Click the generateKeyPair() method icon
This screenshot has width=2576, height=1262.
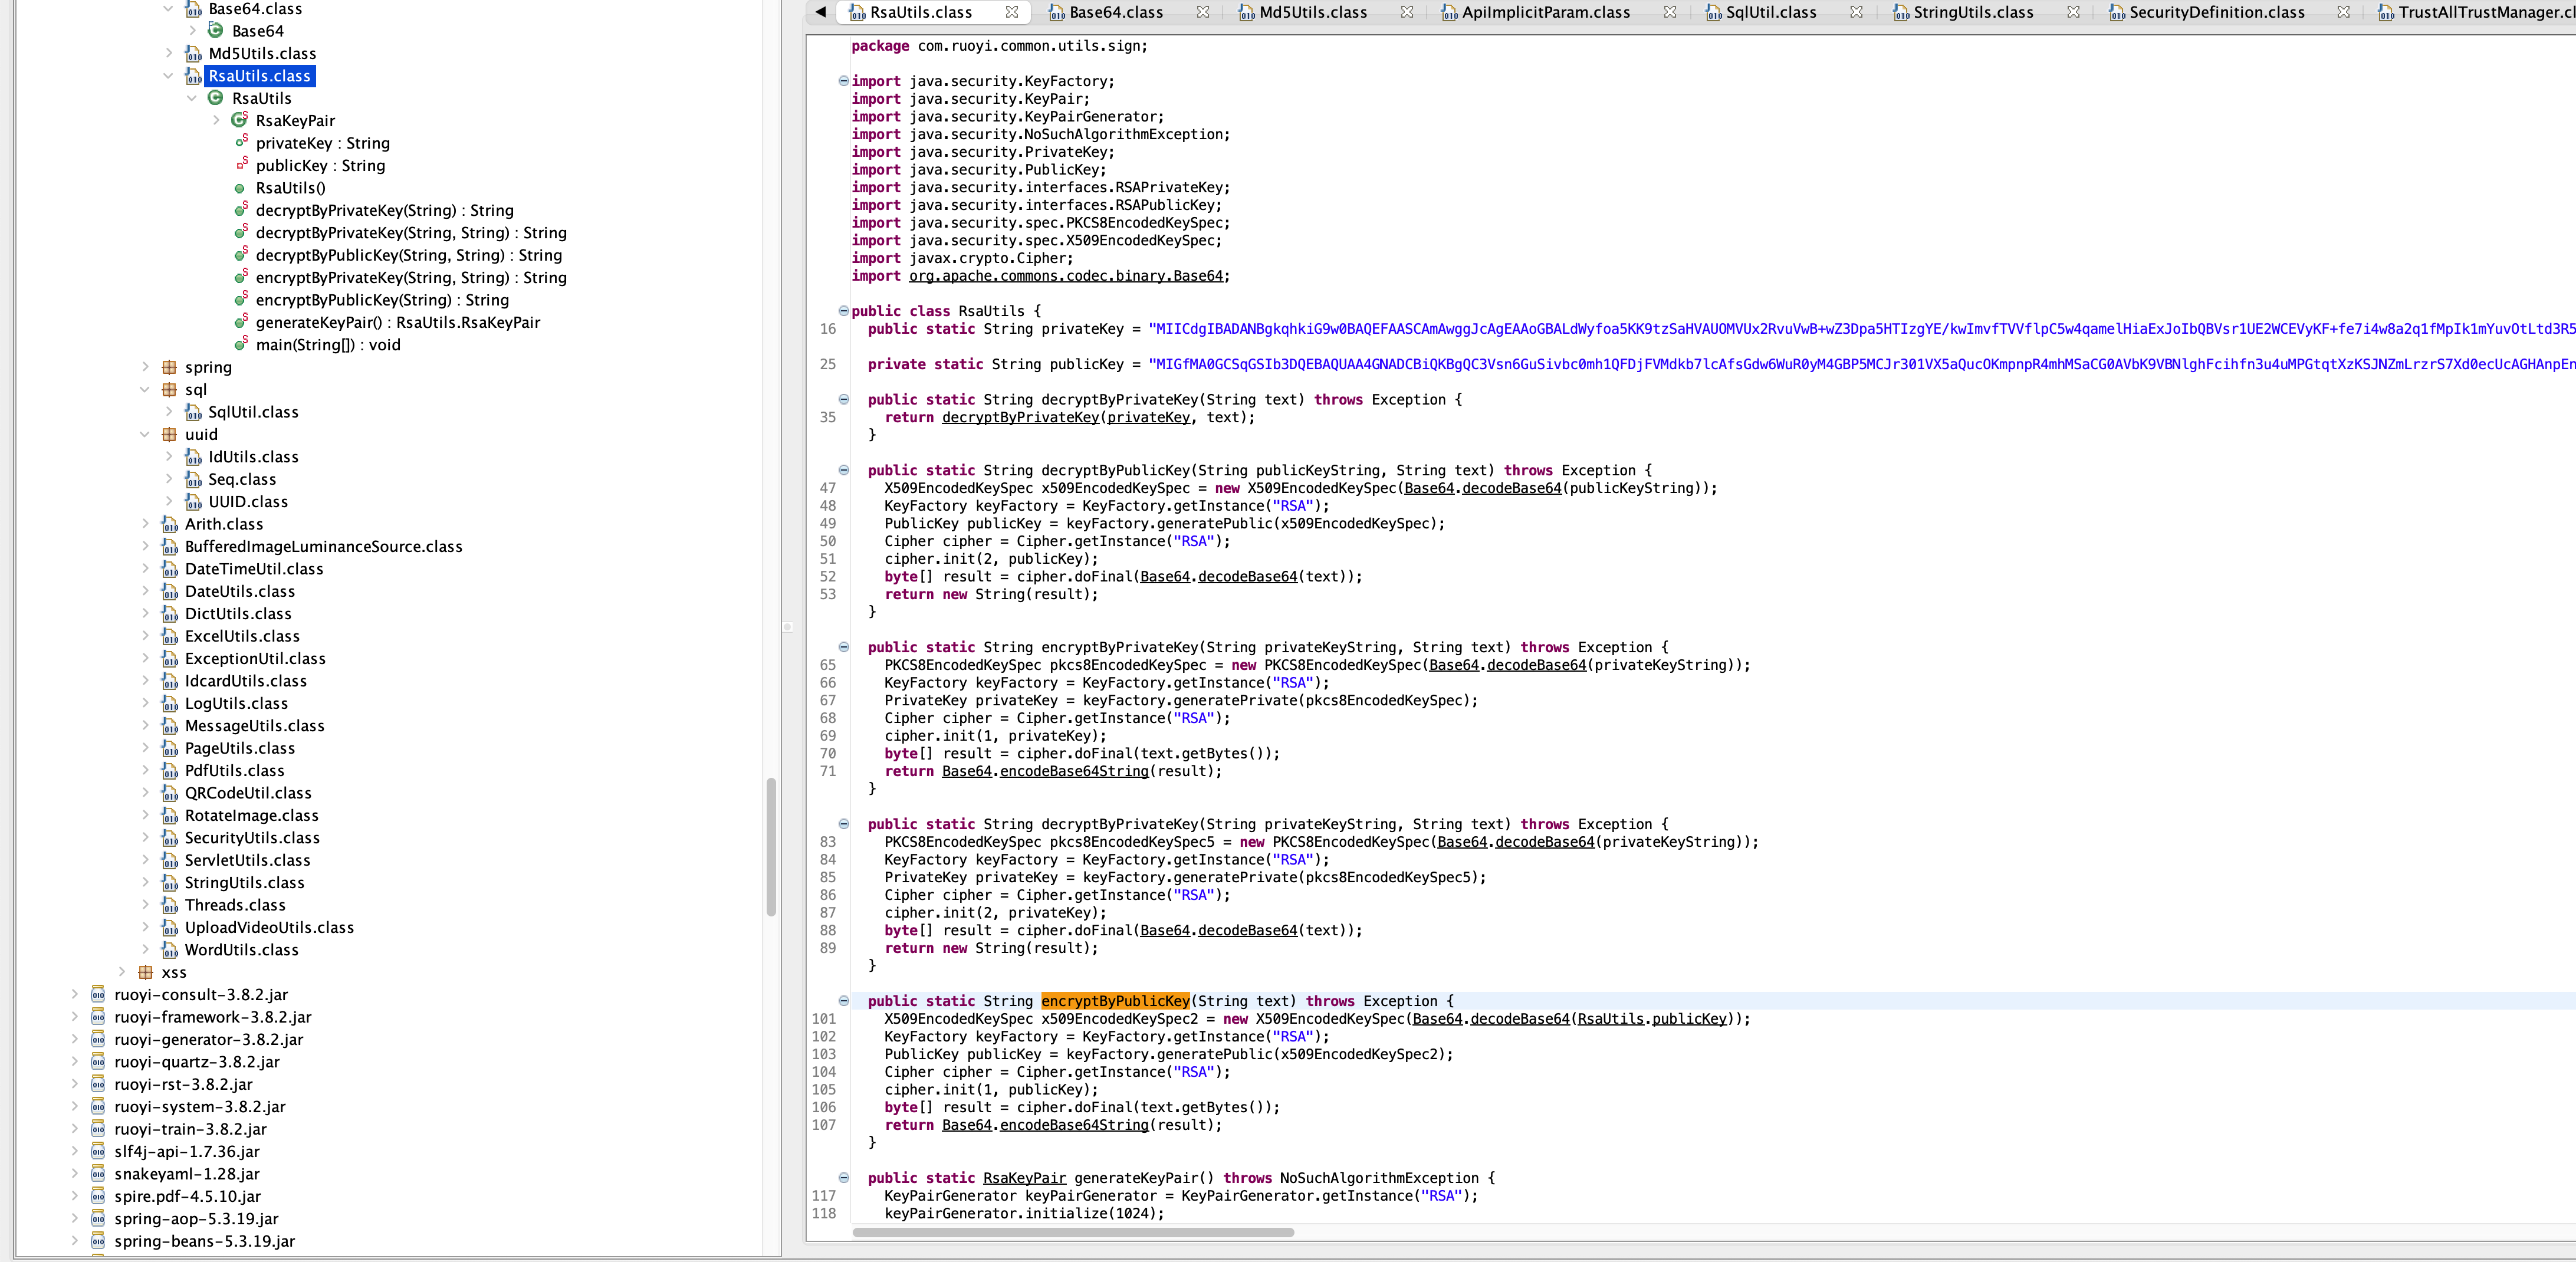tap(240, 321)
